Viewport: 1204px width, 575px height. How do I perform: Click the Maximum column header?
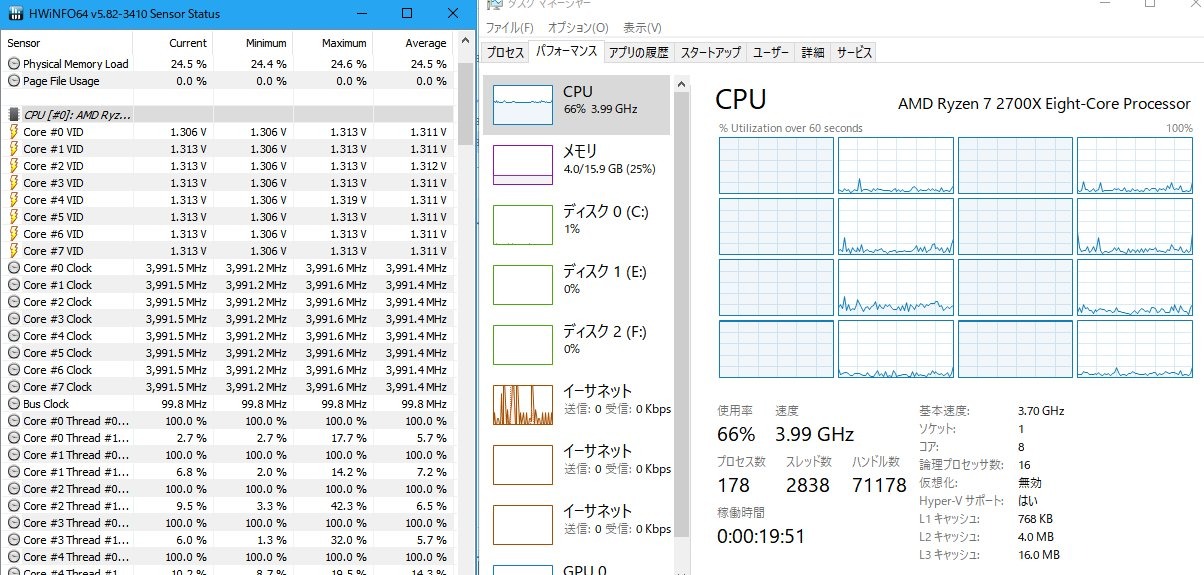click(x=344, y=43)
